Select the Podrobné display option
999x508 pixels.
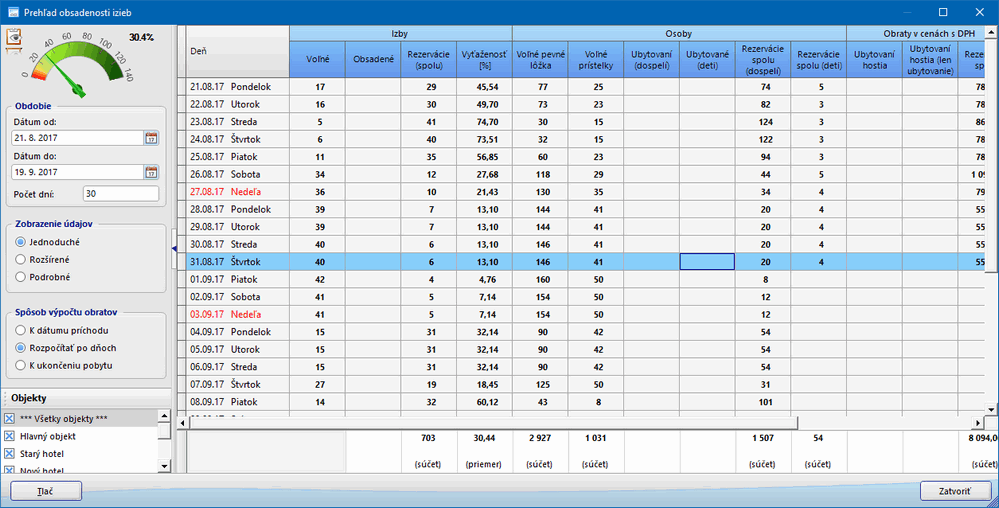point(21,276)
